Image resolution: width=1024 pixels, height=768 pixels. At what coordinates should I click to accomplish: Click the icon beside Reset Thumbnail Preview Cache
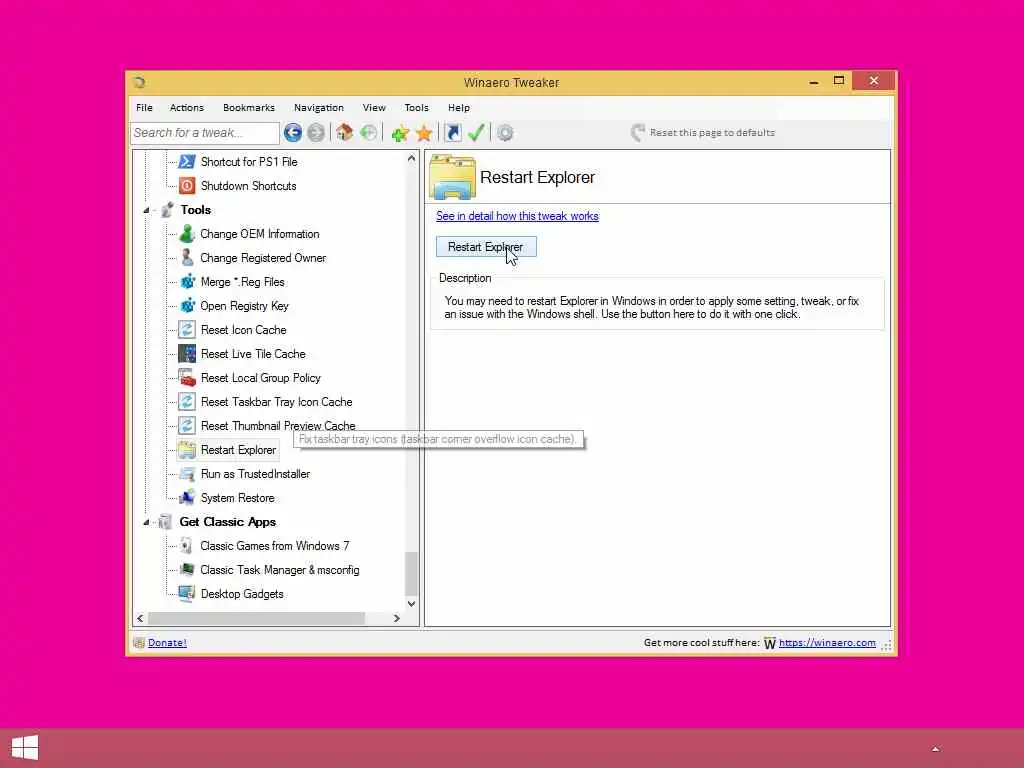(x=187, y=426)
